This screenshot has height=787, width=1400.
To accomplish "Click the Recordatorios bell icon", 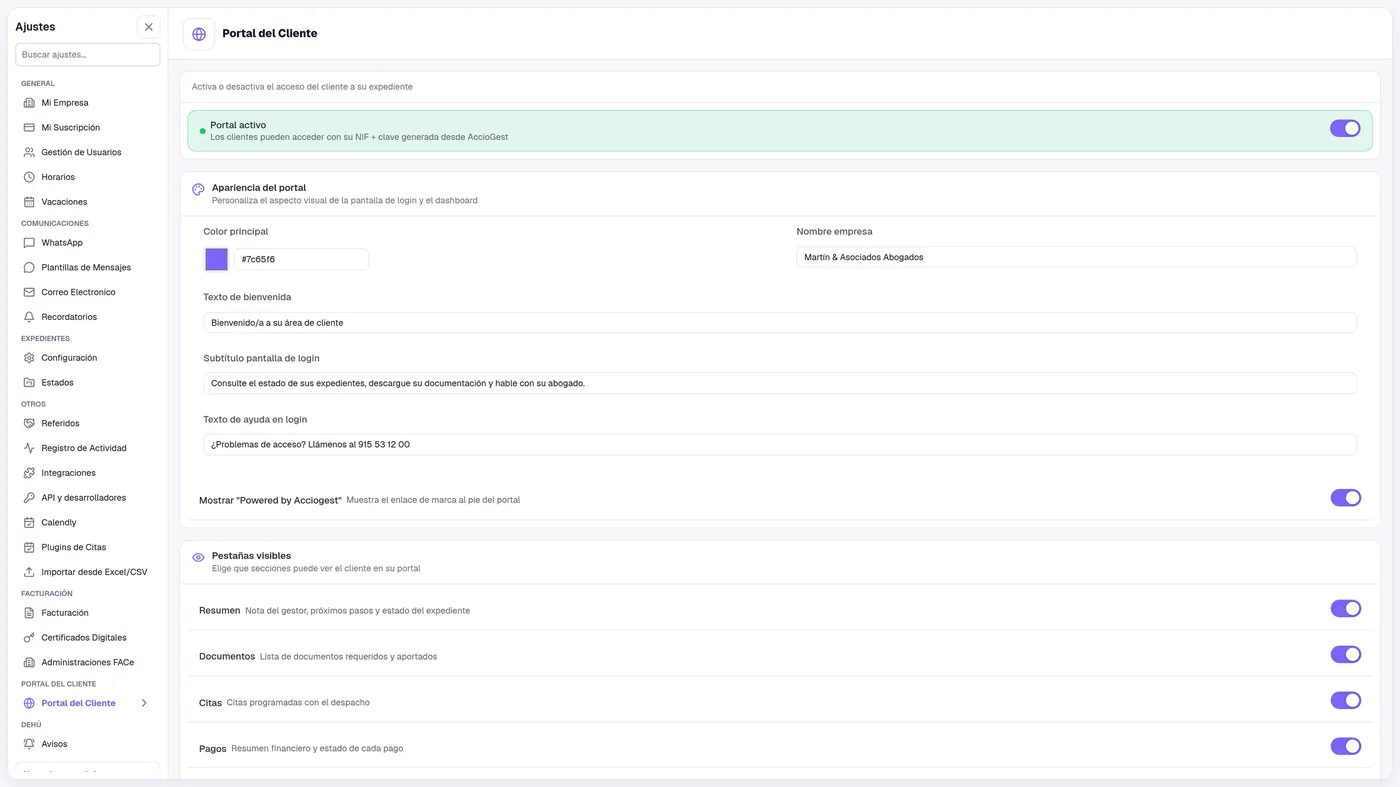I will coord(29,317).
